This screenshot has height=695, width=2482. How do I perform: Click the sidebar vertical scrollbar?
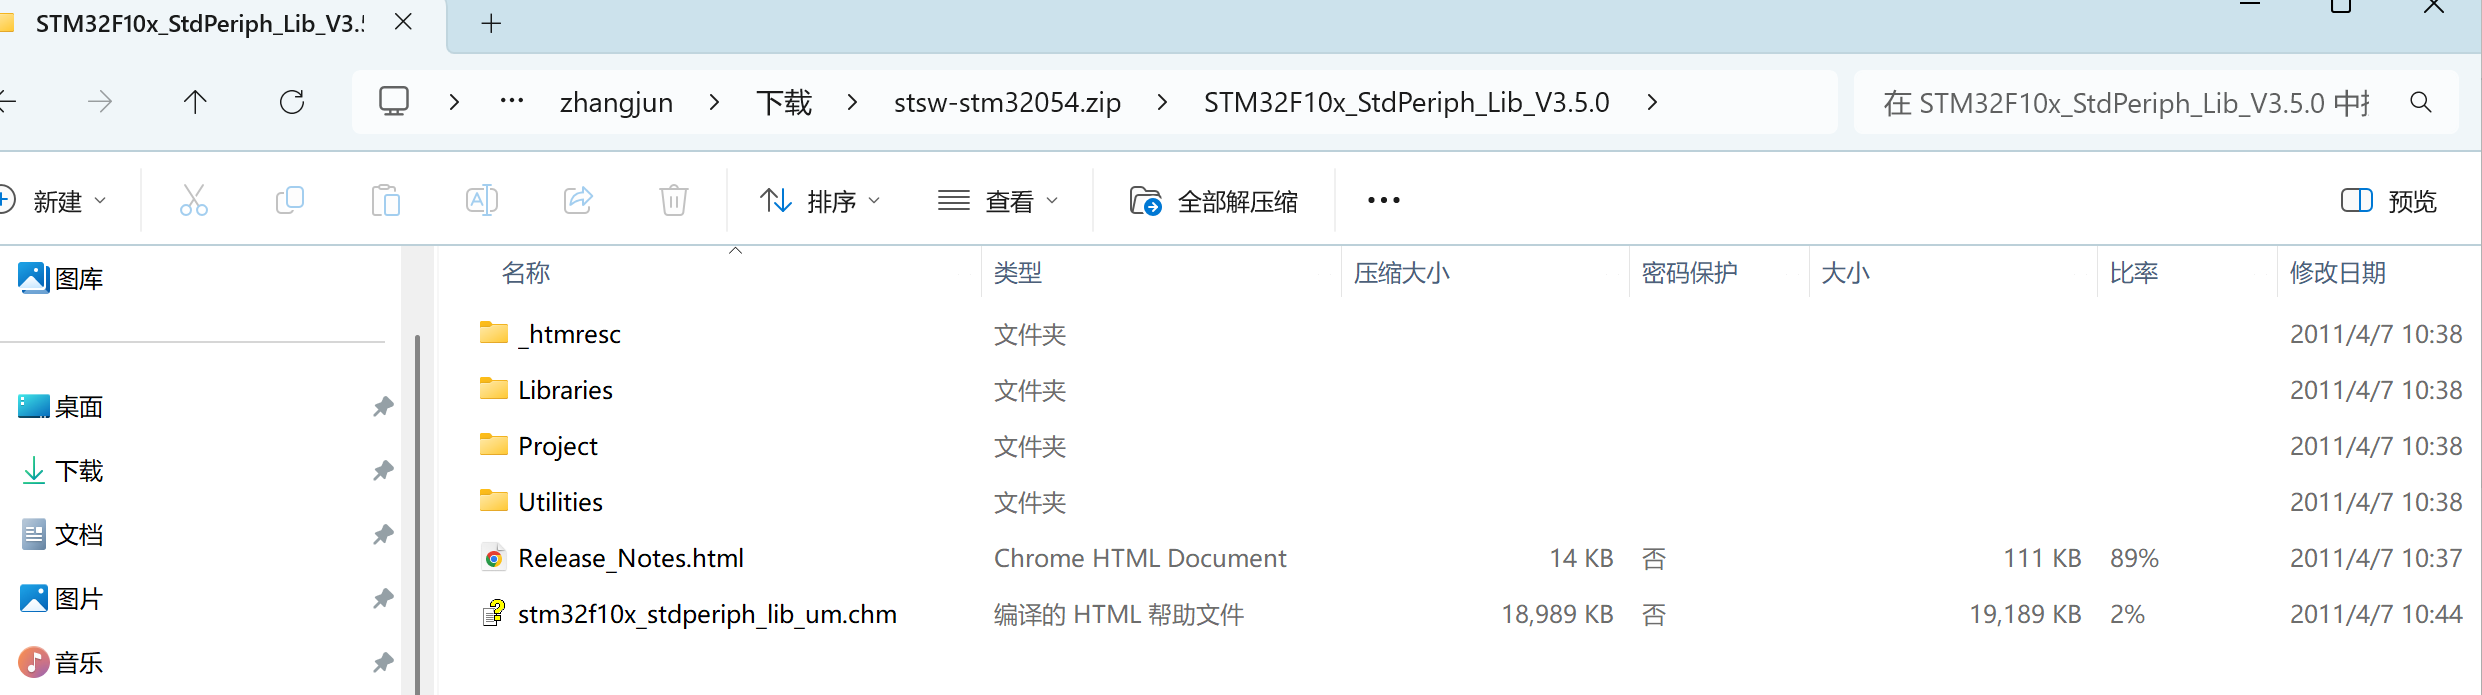[x=417, y=514]
